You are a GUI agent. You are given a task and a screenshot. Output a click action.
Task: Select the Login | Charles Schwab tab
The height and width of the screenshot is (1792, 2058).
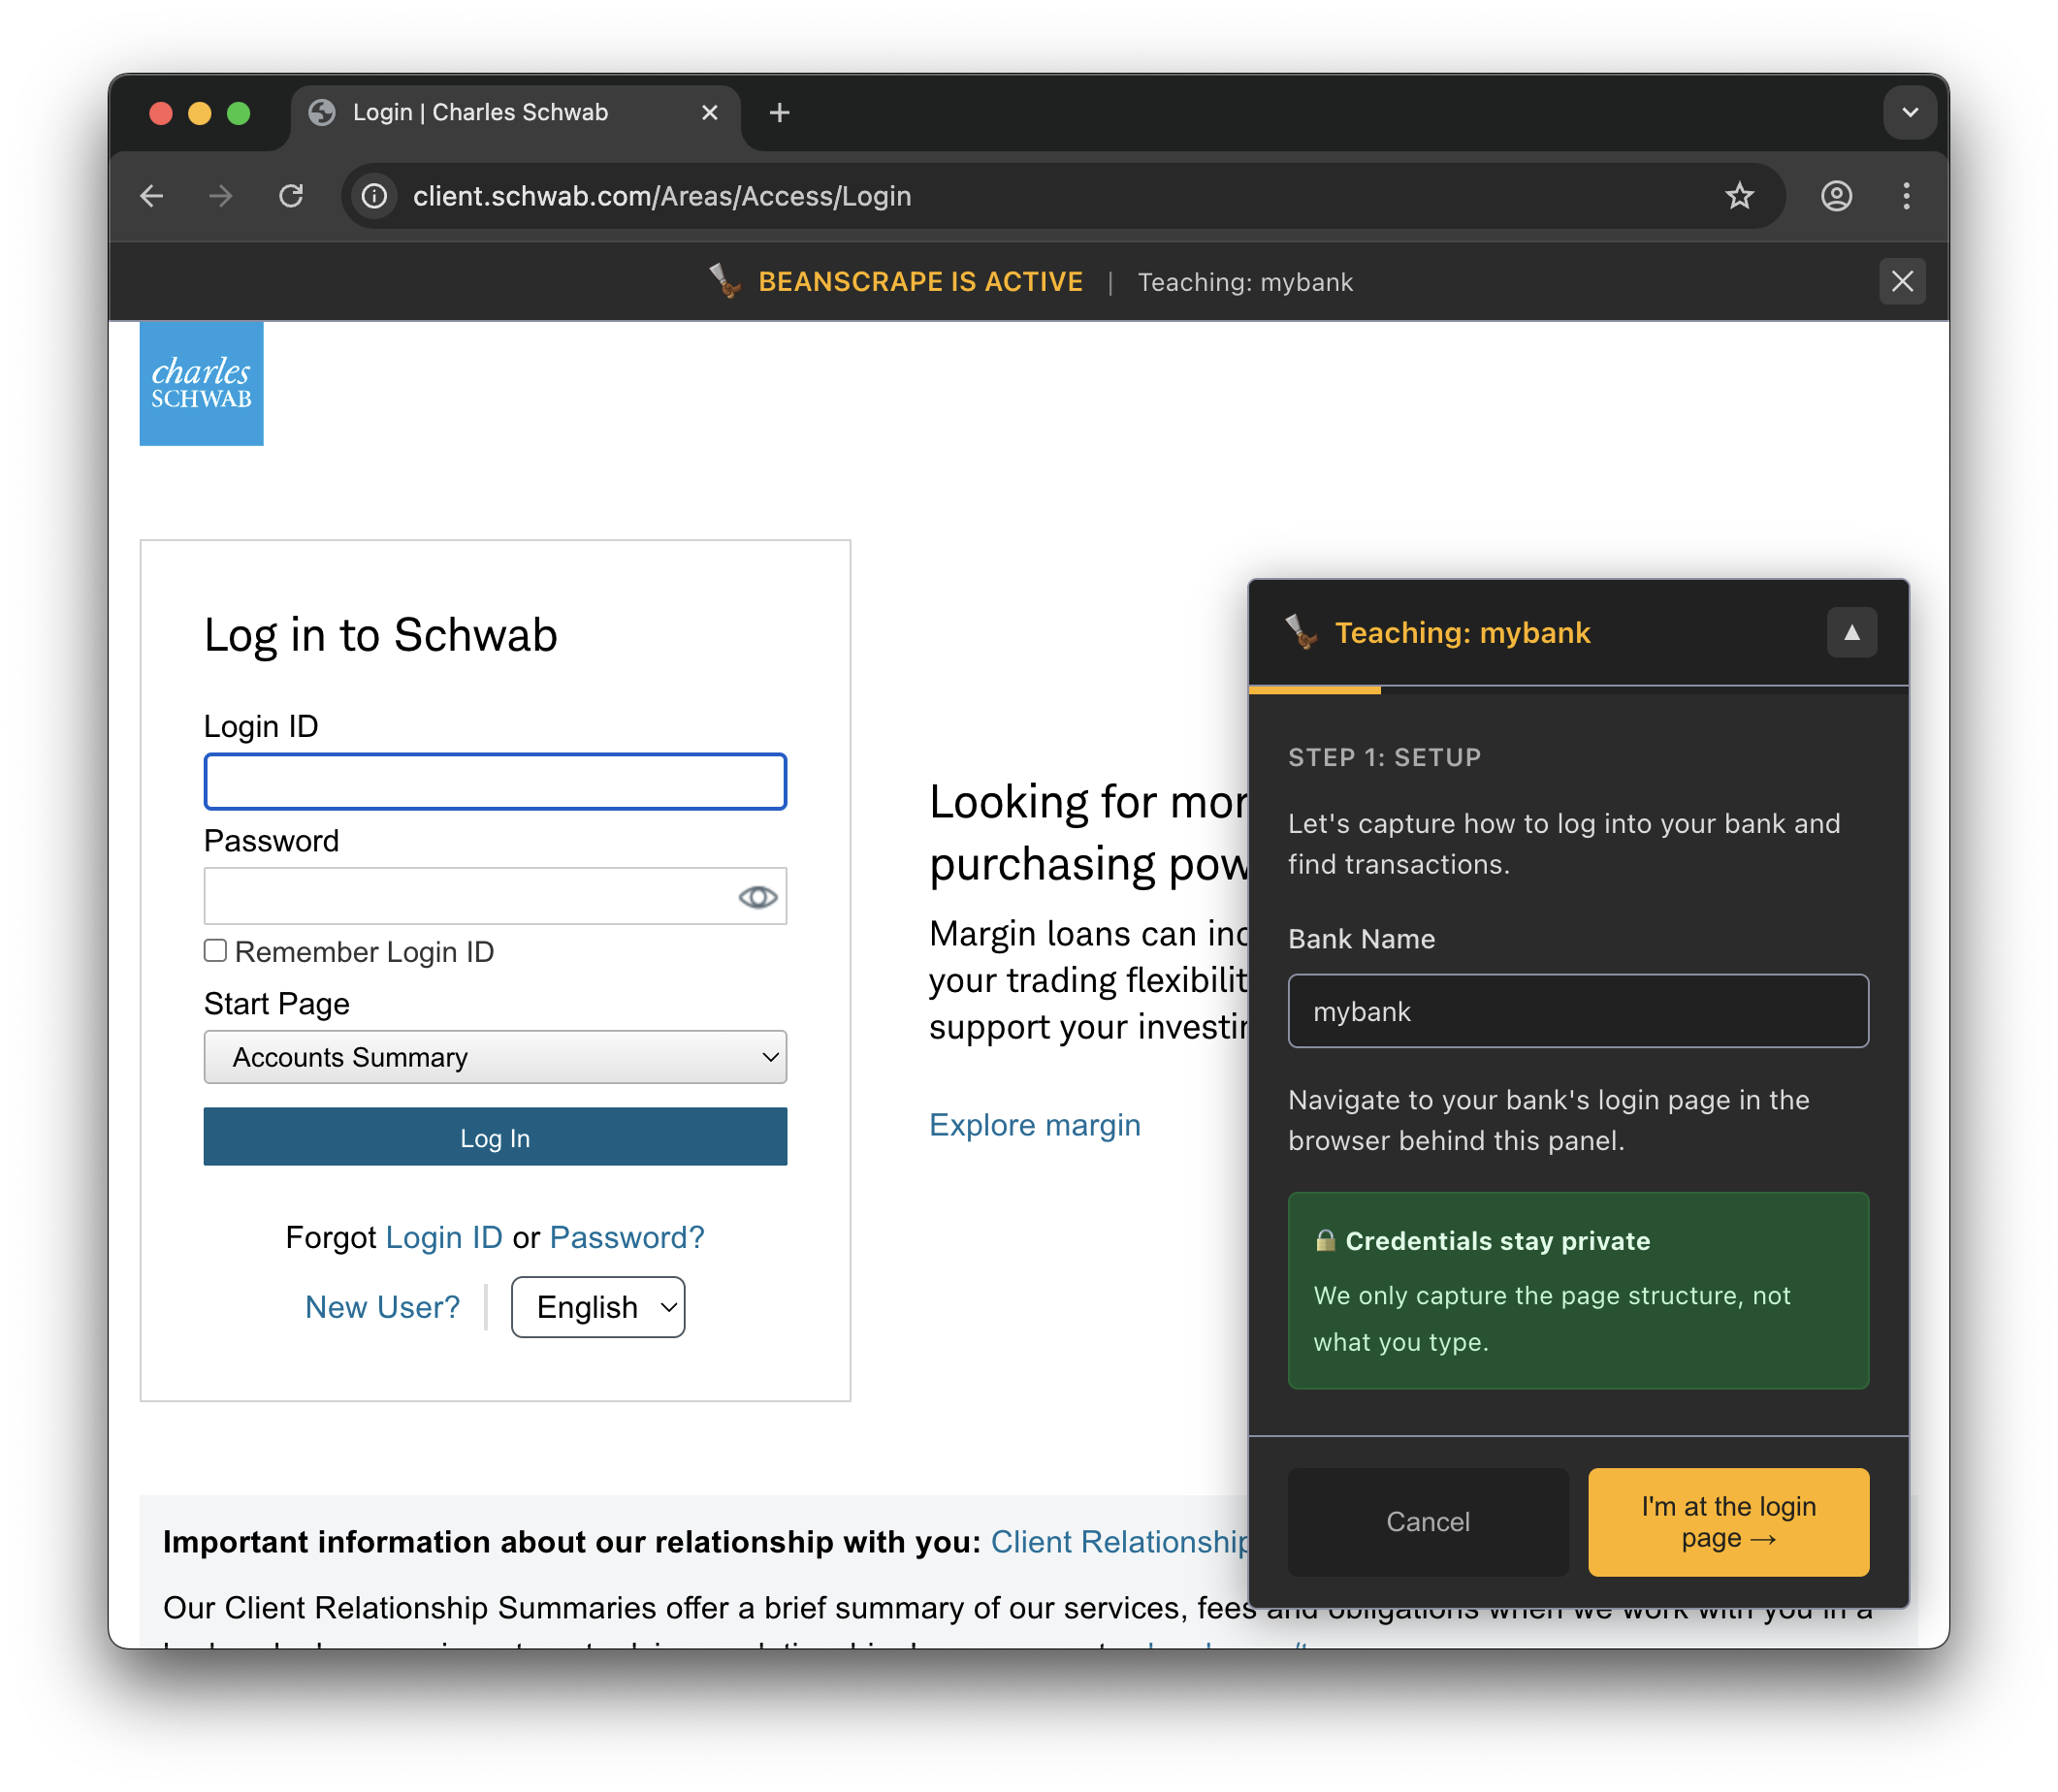pos(480,112)
